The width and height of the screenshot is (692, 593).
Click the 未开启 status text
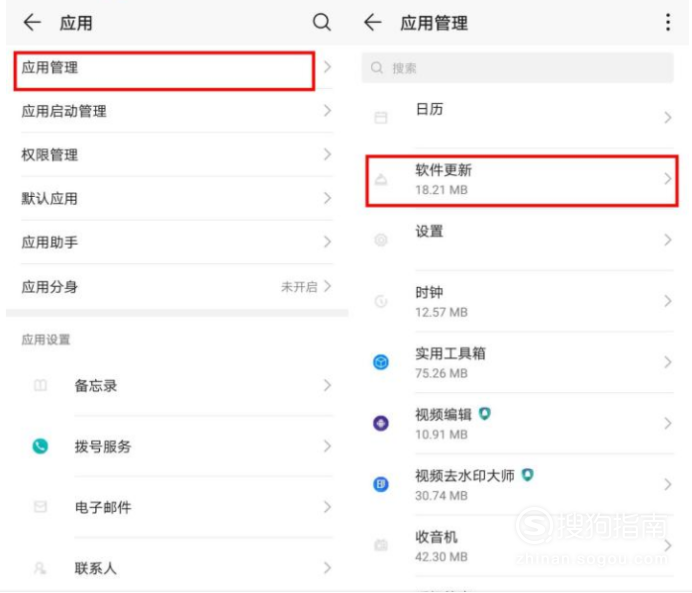[299, 287]
